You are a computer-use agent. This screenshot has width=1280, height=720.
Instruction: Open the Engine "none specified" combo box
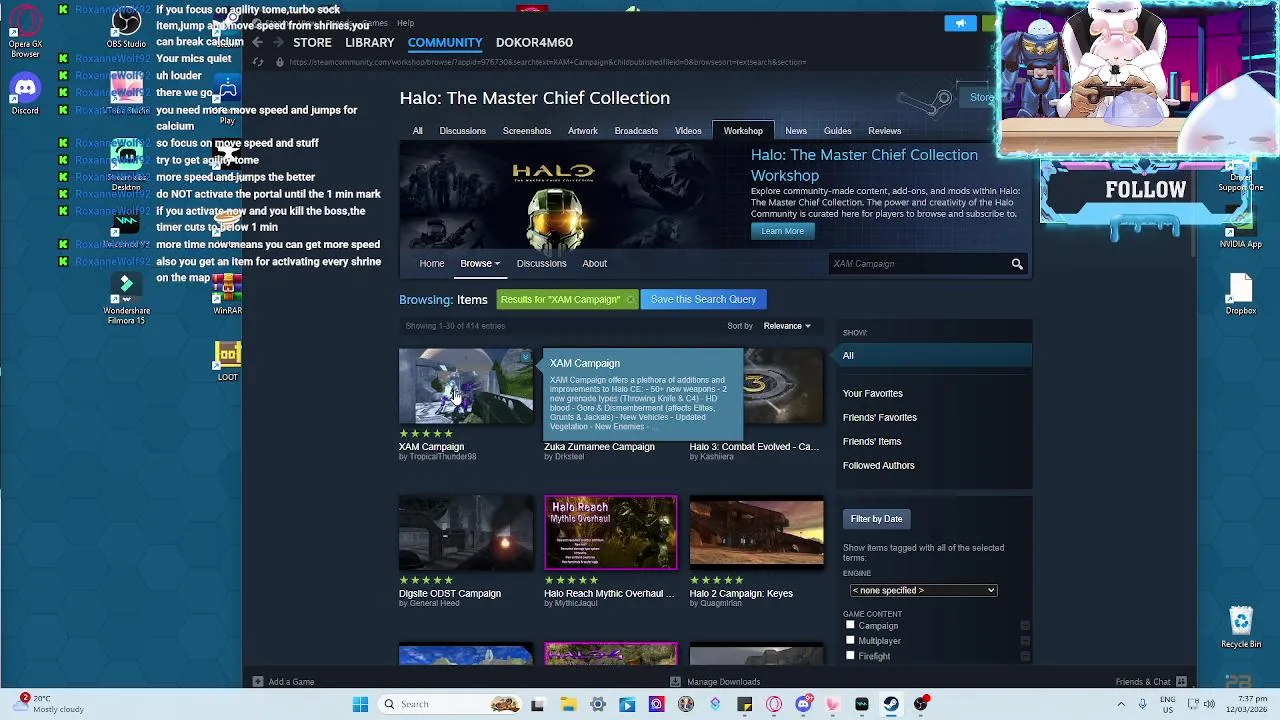tap(923, 590)
